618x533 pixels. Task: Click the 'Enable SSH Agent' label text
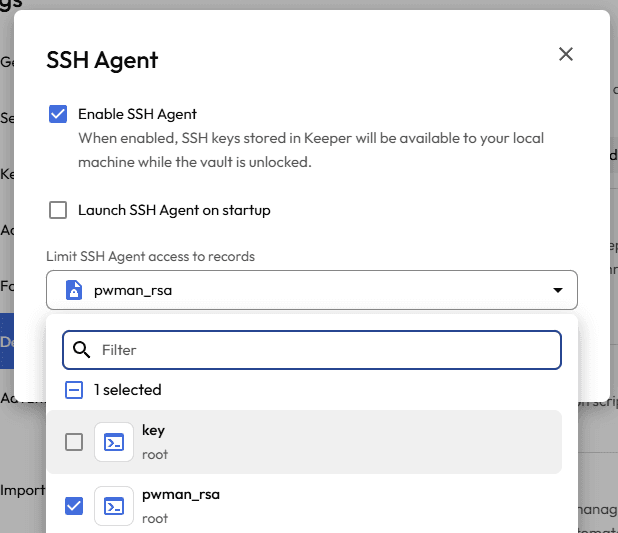(137, 114)
